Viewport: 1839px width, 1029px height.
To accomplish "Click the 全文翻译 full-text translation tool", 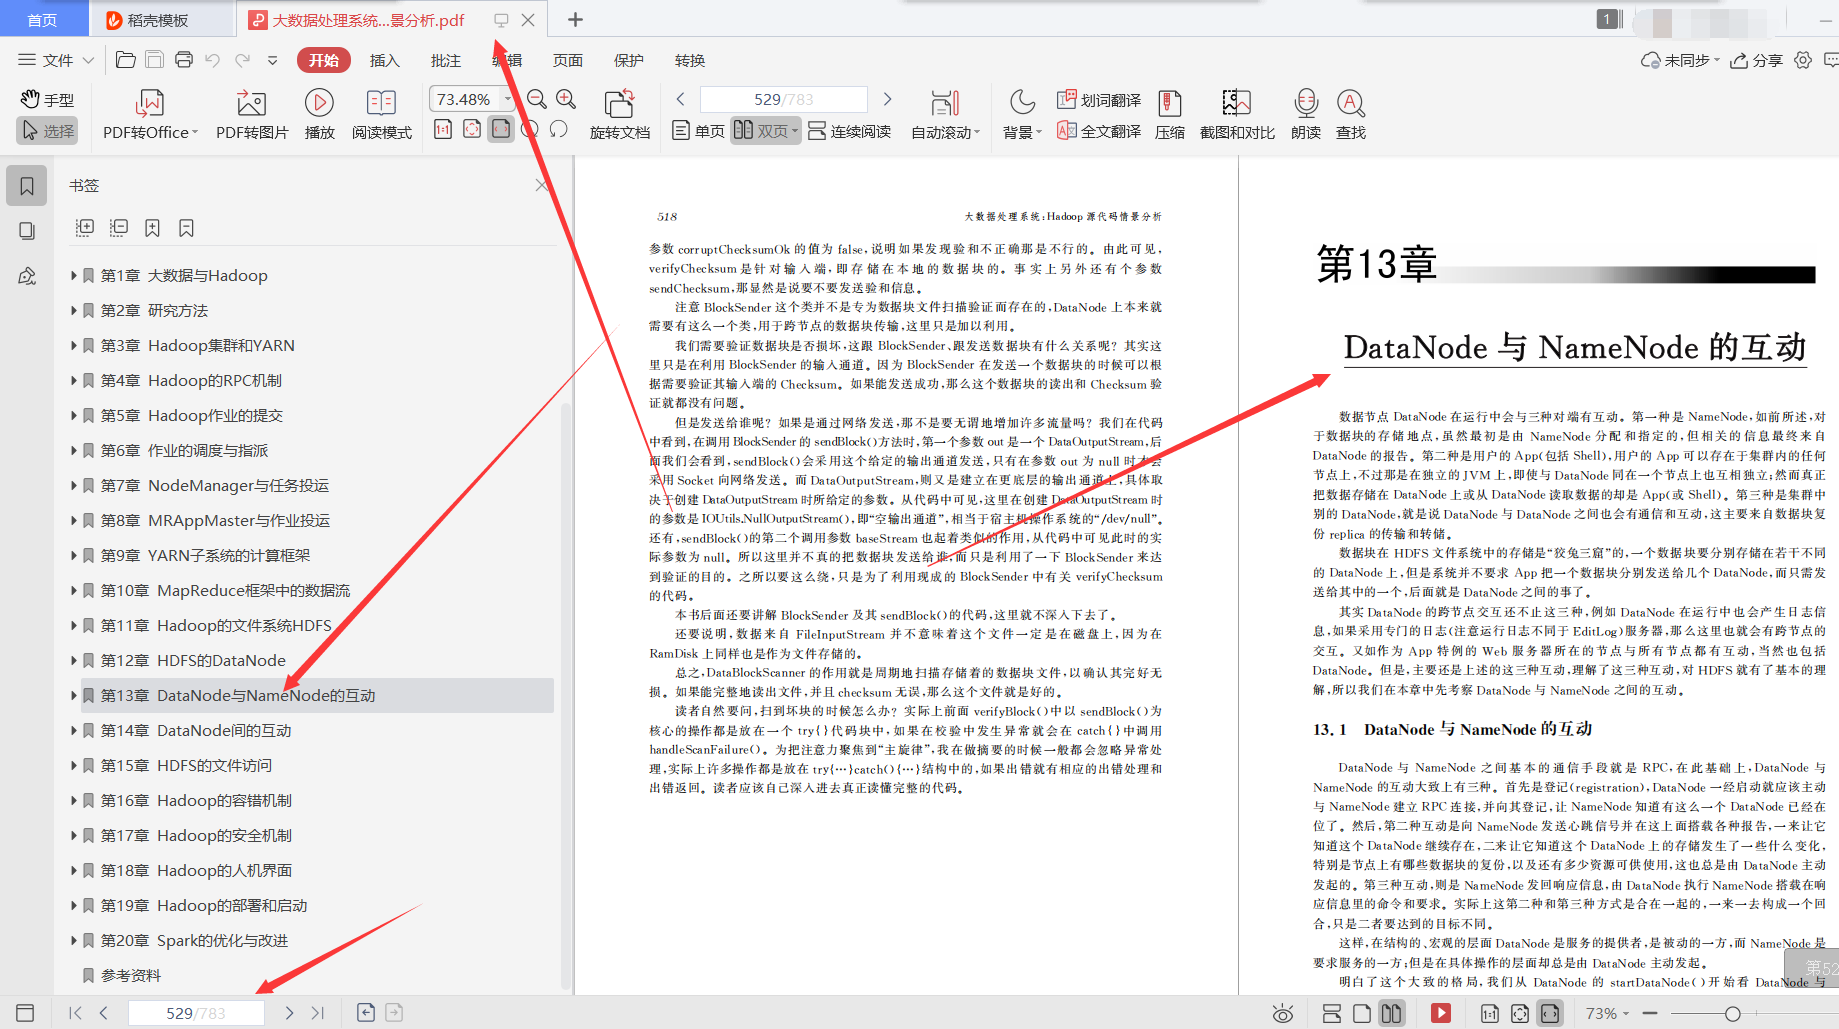I will 1099,131.
